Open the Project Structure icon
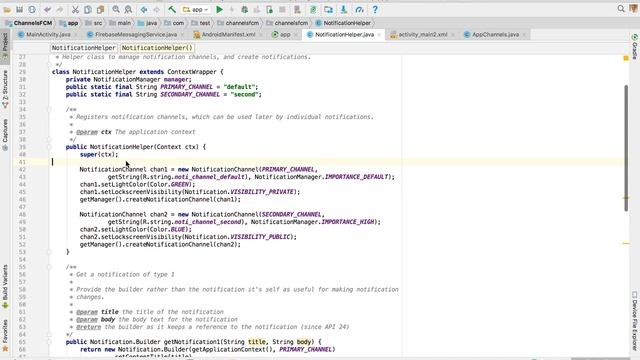The height and width of the screenshot is (360, 640). coord(329,9)
